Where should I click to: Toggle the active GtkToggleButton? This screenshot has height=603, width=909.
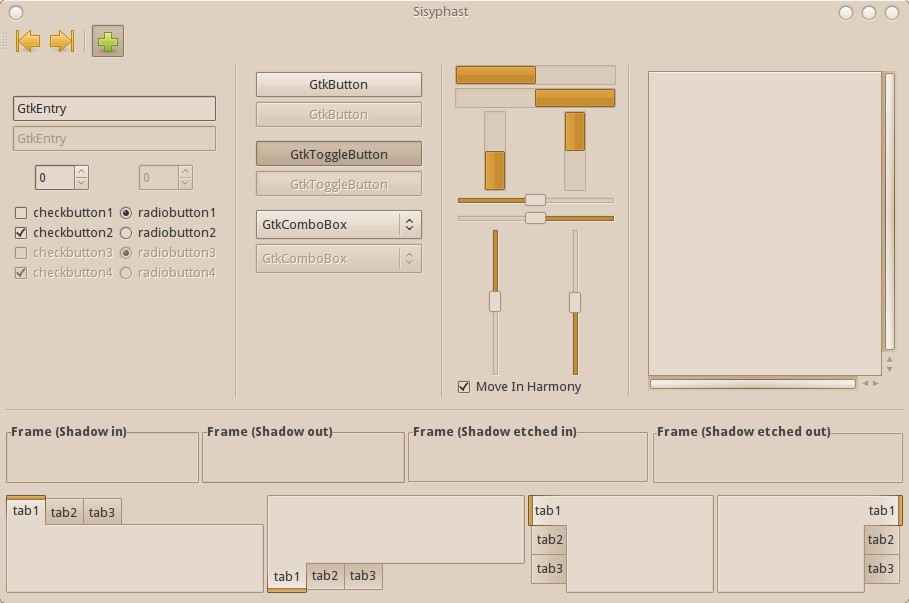pyautogui.click(x=339, y=154)
